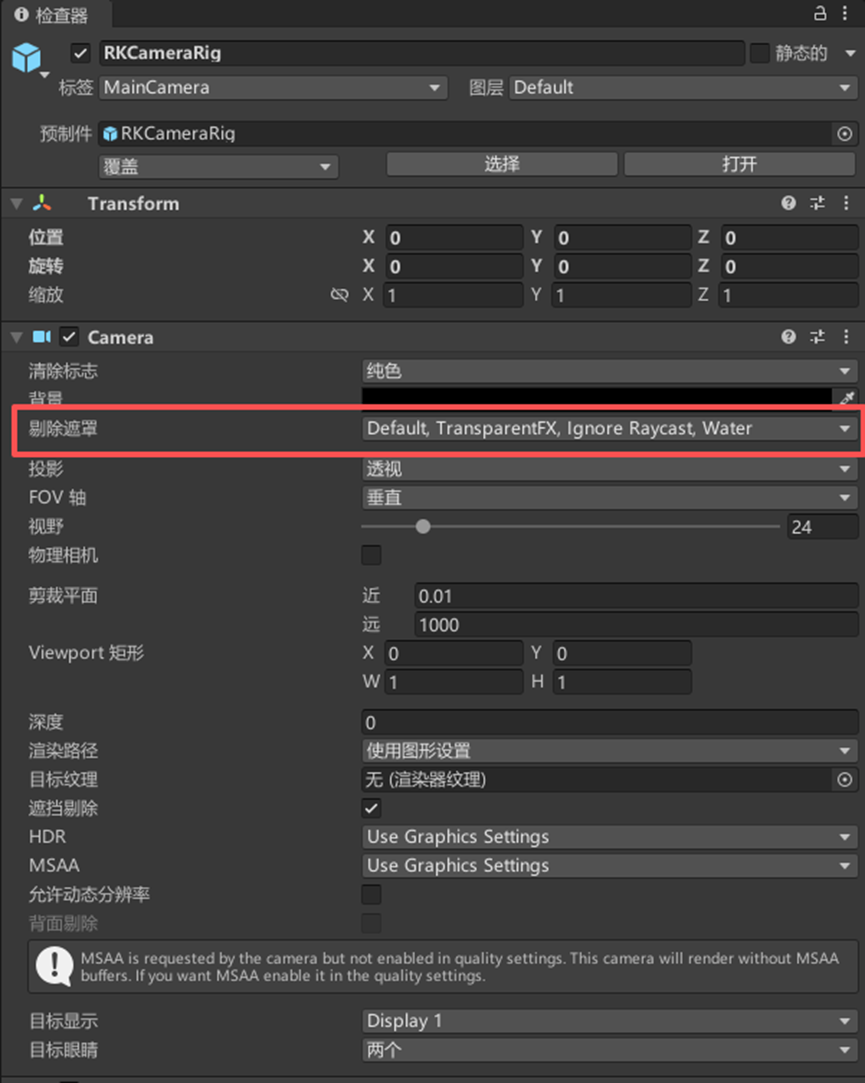Enable the 允许动态分辨率 checkbox
The width and height of the screenshot is (865, 1083).
click(x=371, y=894)
